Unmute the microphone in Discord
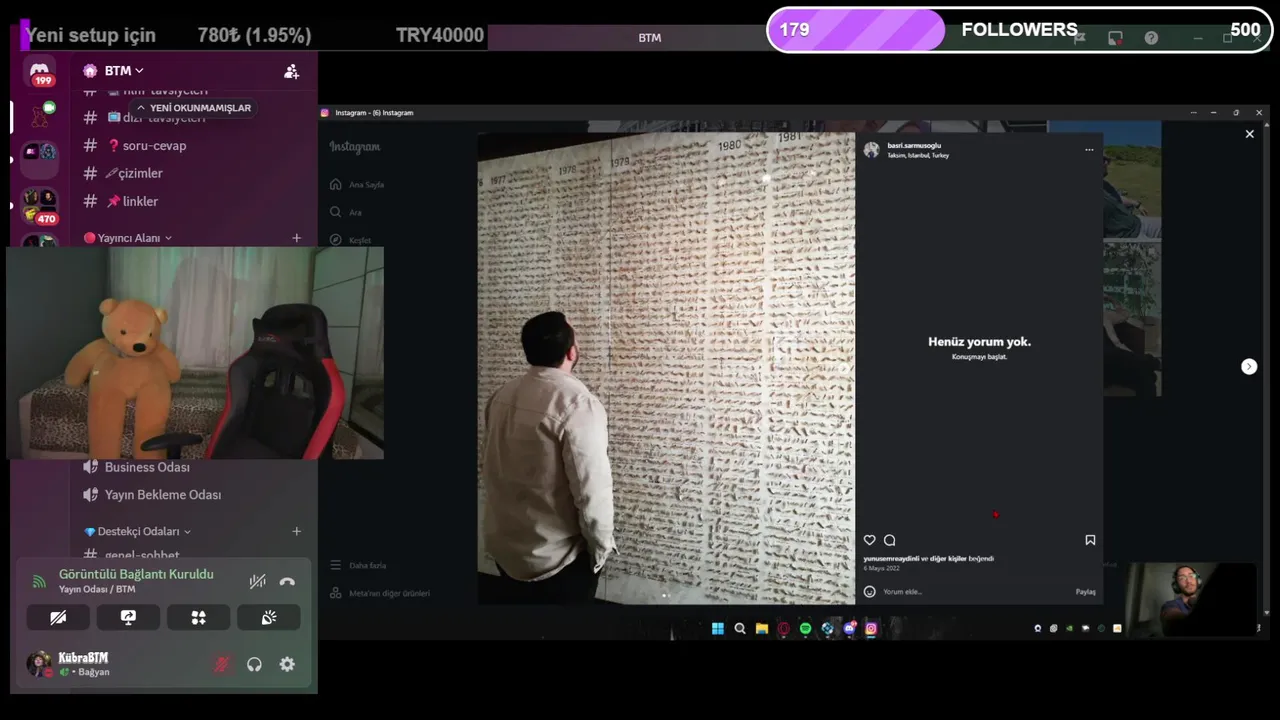This screenshot has width=1280, height=720. (222, 664)
